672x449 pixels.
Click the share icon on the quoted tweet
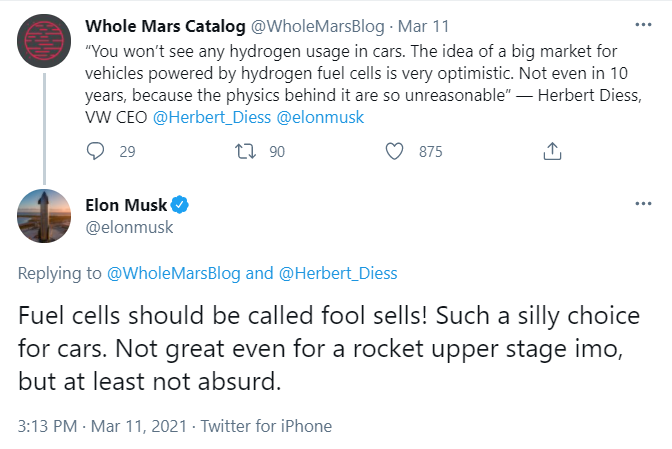(x=551, y=151)
